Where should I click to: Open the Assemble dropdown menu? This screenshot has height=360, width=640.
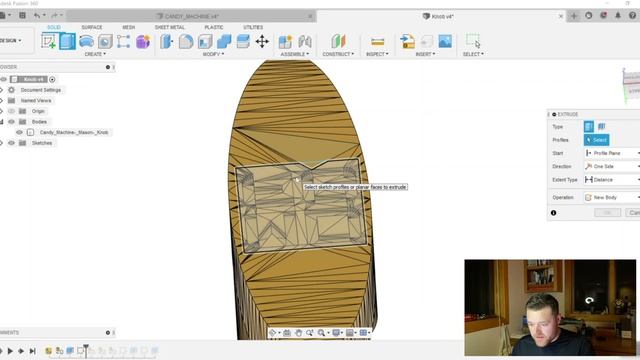pyautogui.click(x=295, y=54)
